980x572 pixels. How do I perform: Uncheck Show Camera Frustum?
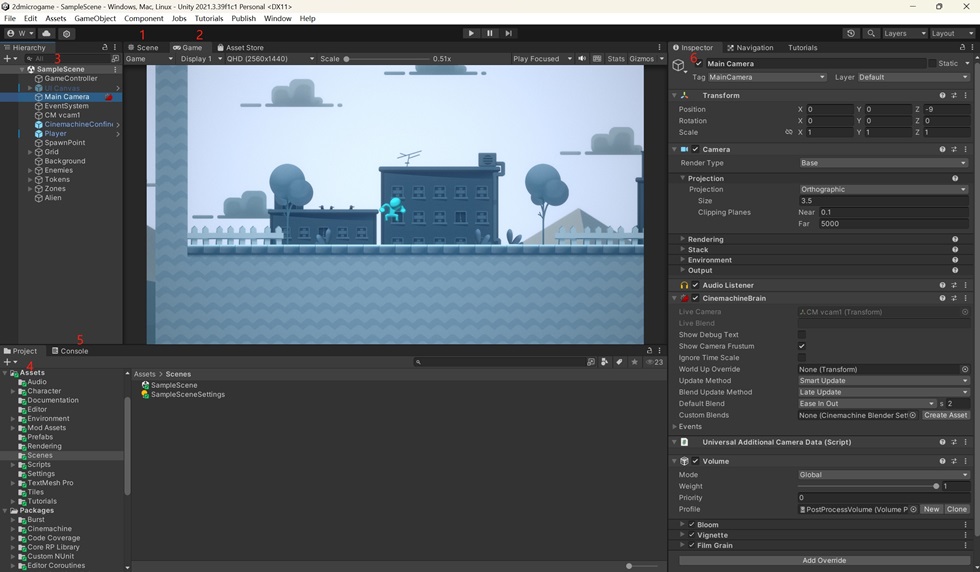[802, 346]
